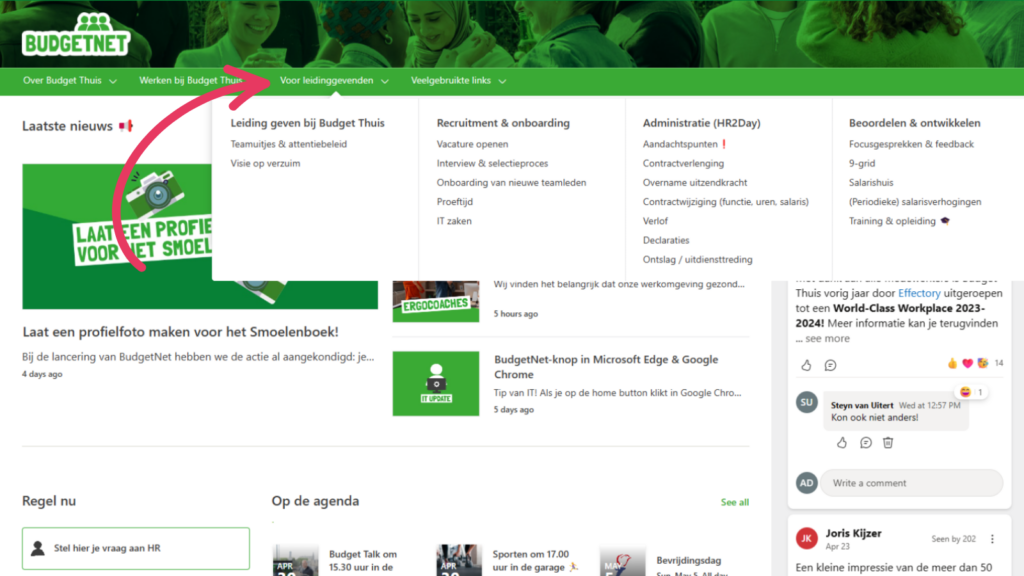The width and height of the screenshot is (1024, 576).
Task: Like Steyn van Uitert's comment
Action: pos(842,443)
